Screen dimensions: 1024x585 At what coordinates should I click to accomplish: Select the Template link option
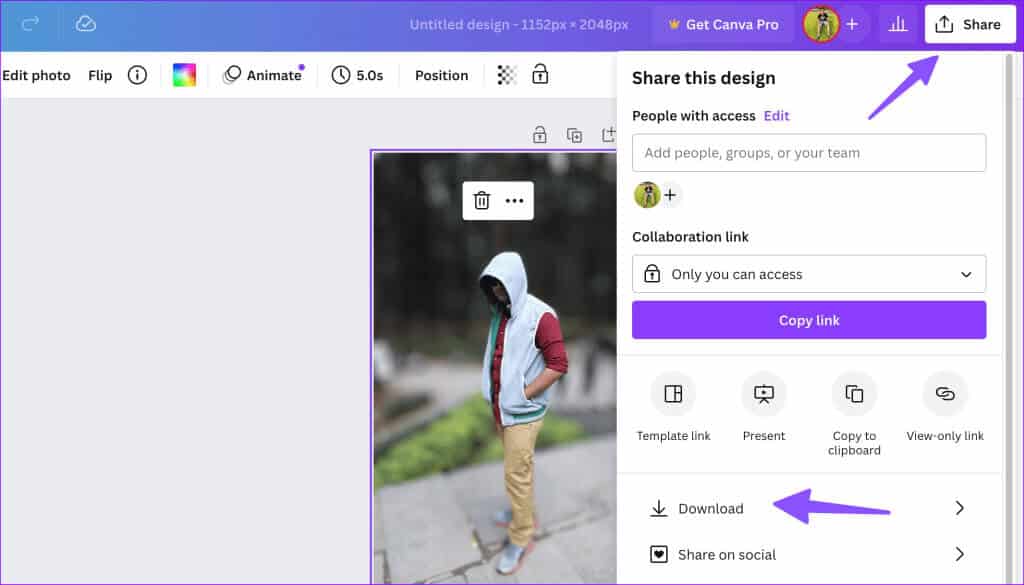(673, 408)
